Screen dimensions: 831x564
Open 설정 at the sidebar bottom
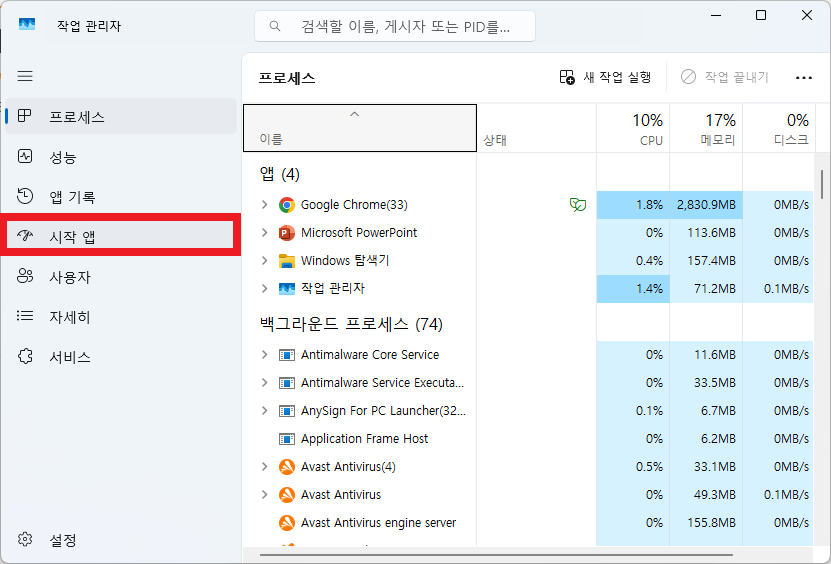121,540
